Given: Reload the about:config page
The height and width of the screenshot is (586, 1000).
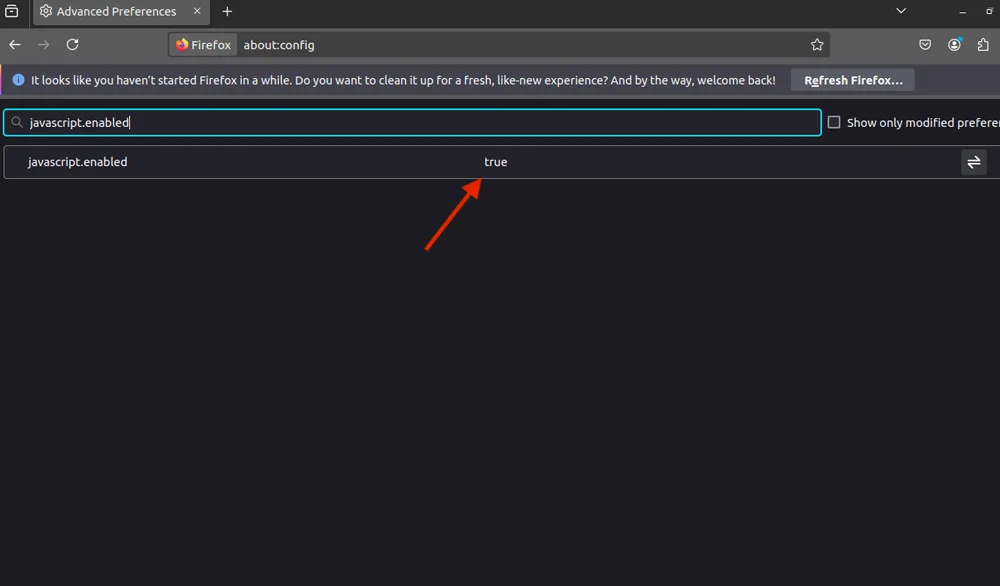Looking at the screenshot, I should click(x=72, y=44).
